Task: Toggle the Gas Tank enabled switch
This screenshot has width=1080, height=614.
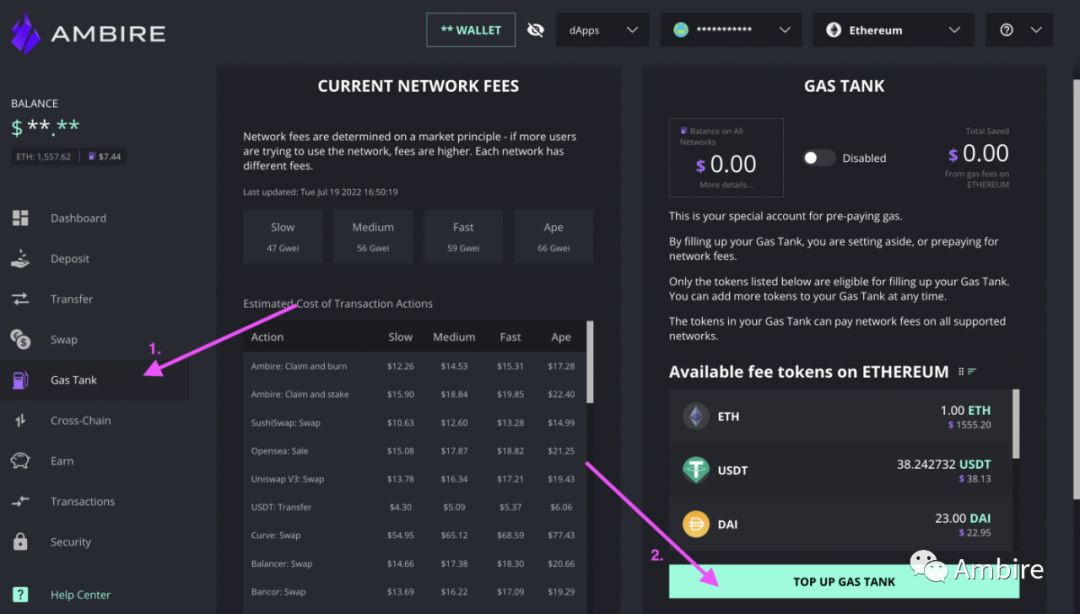Action: click(819, 158)
